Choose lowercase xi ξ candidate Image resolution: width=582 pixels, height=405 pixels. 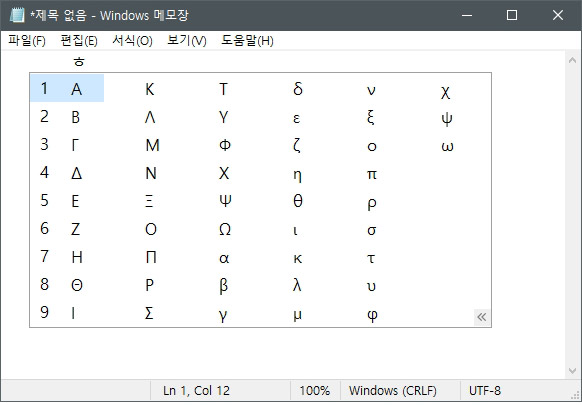click(370, 118)
